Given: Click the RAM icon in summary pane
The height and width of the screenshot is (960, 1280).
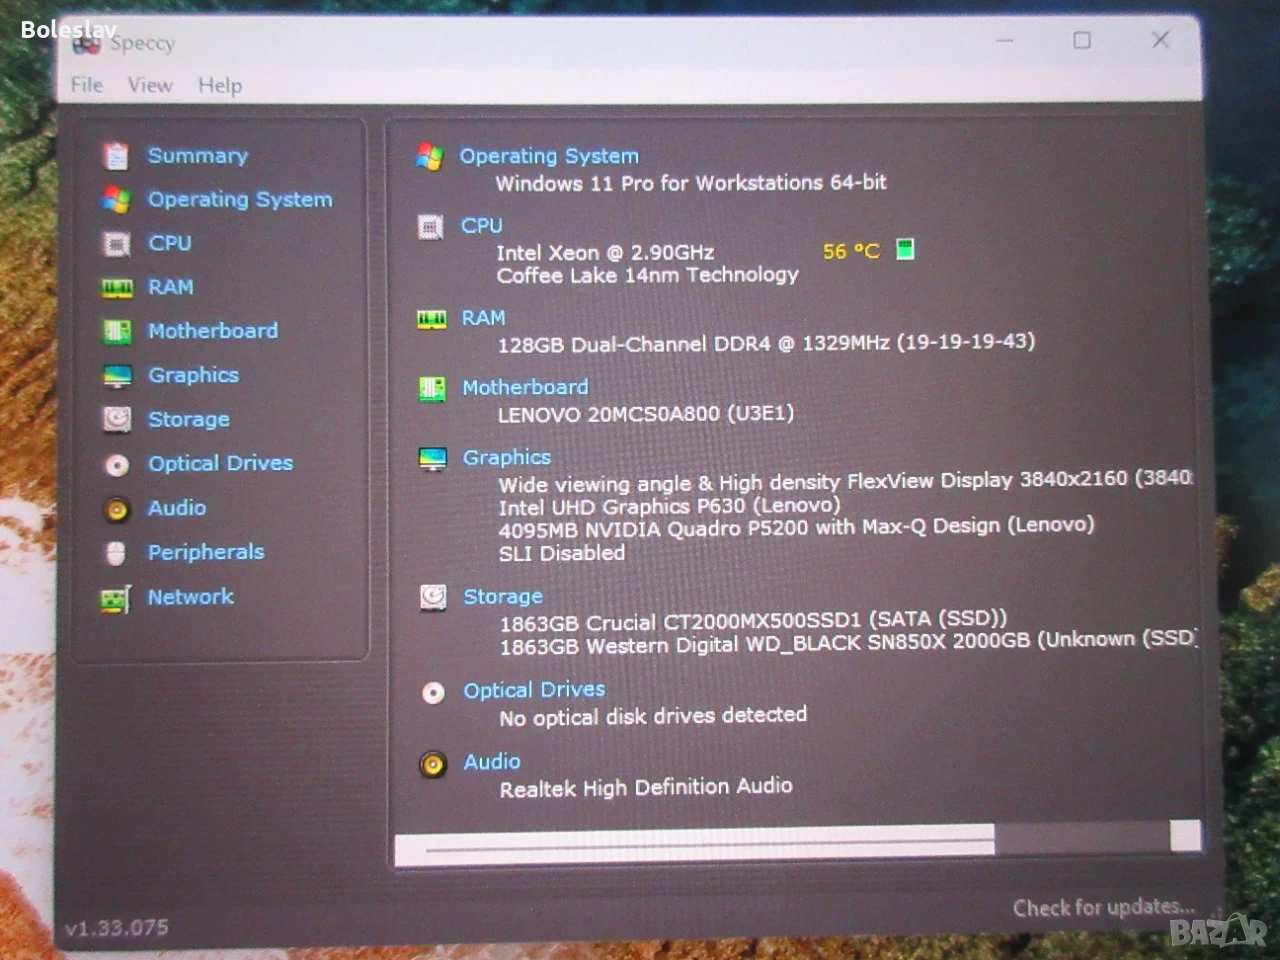Looking at the screenshot, I should [x=431, y=319].
